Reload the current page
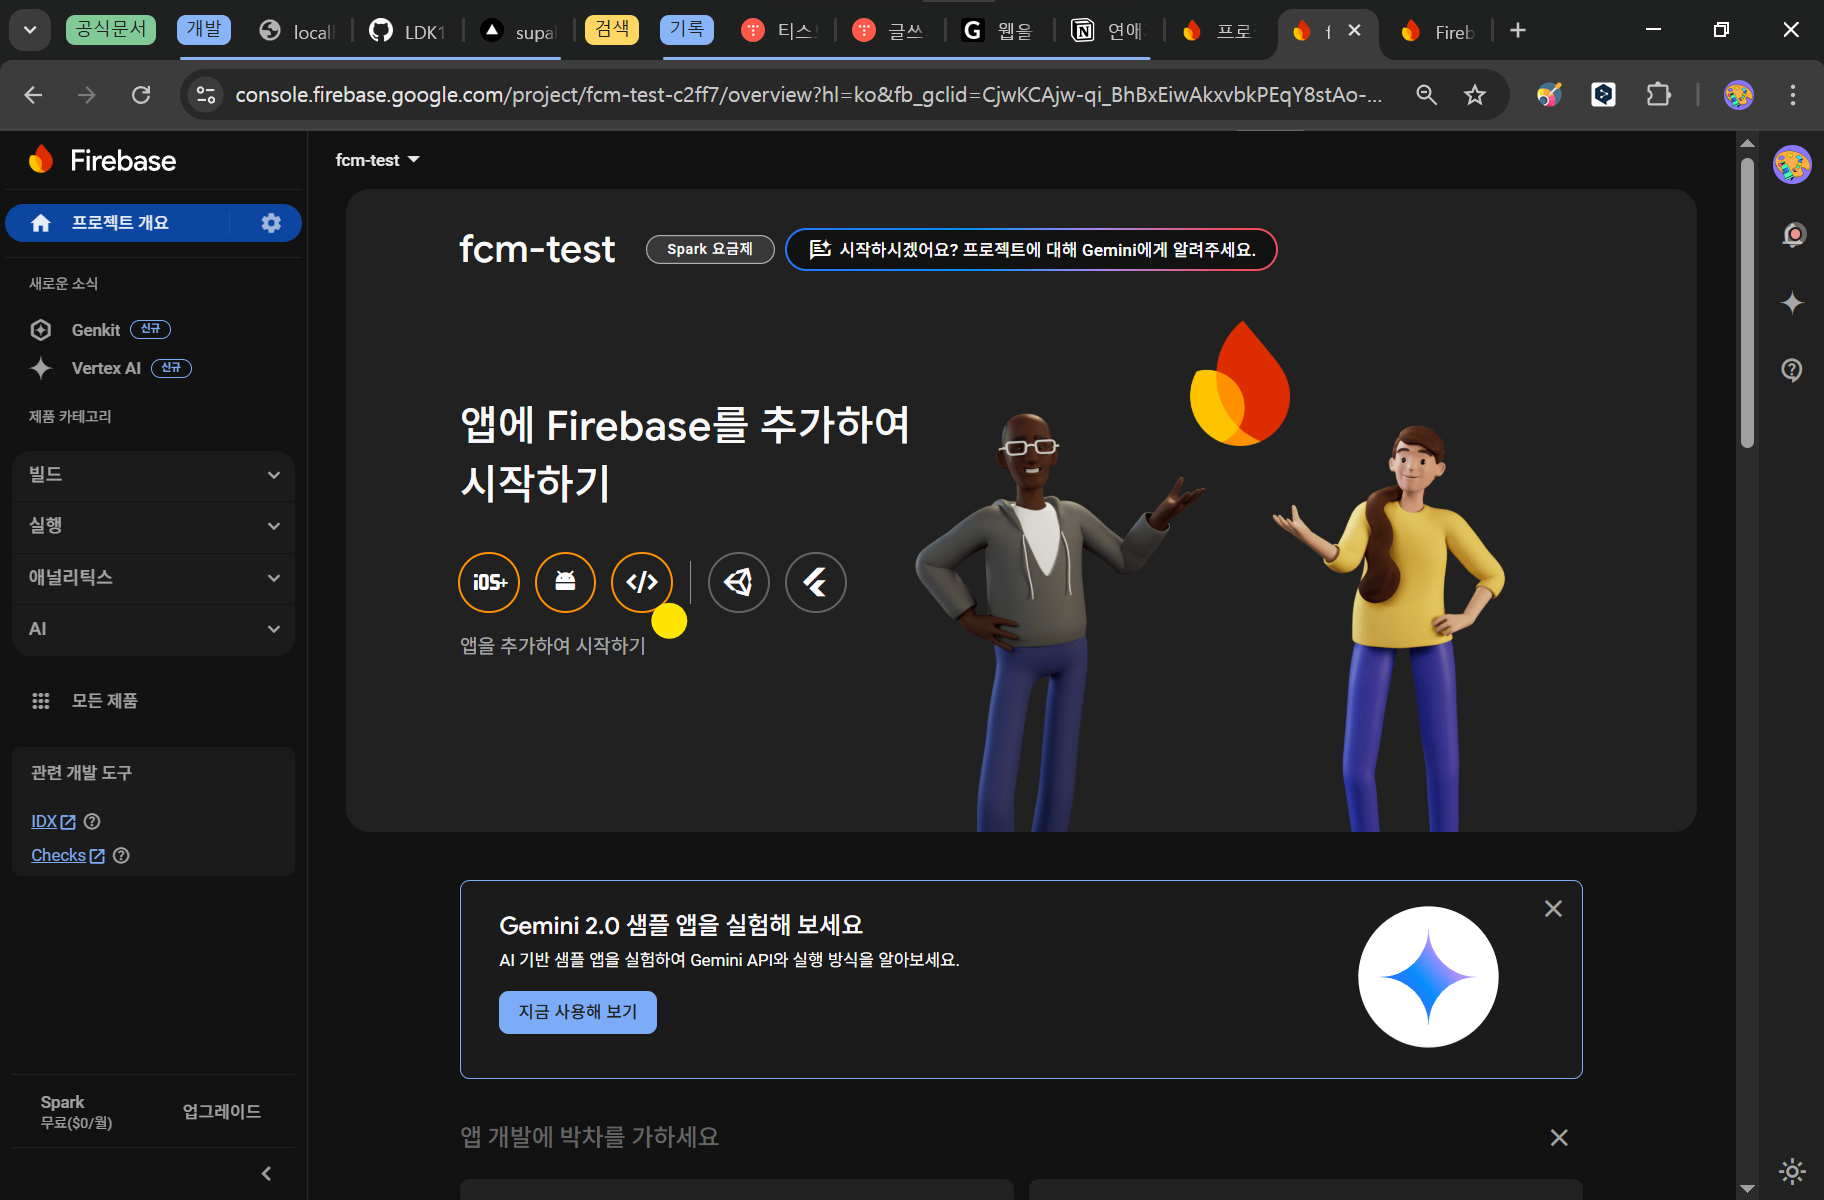Screen dimensions: 1824x1200 (x=141, y=95)
